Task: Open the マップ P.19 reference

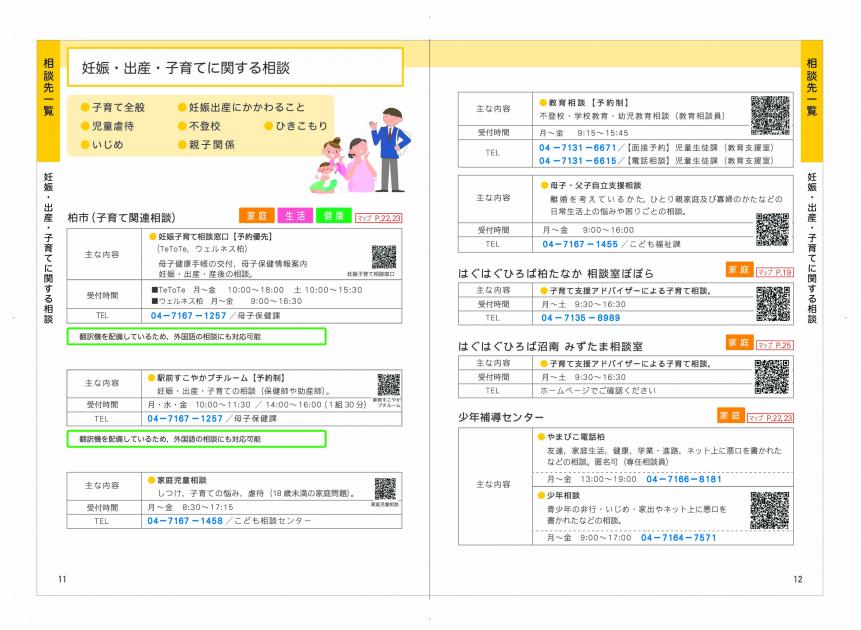Action: click(774, 272)
